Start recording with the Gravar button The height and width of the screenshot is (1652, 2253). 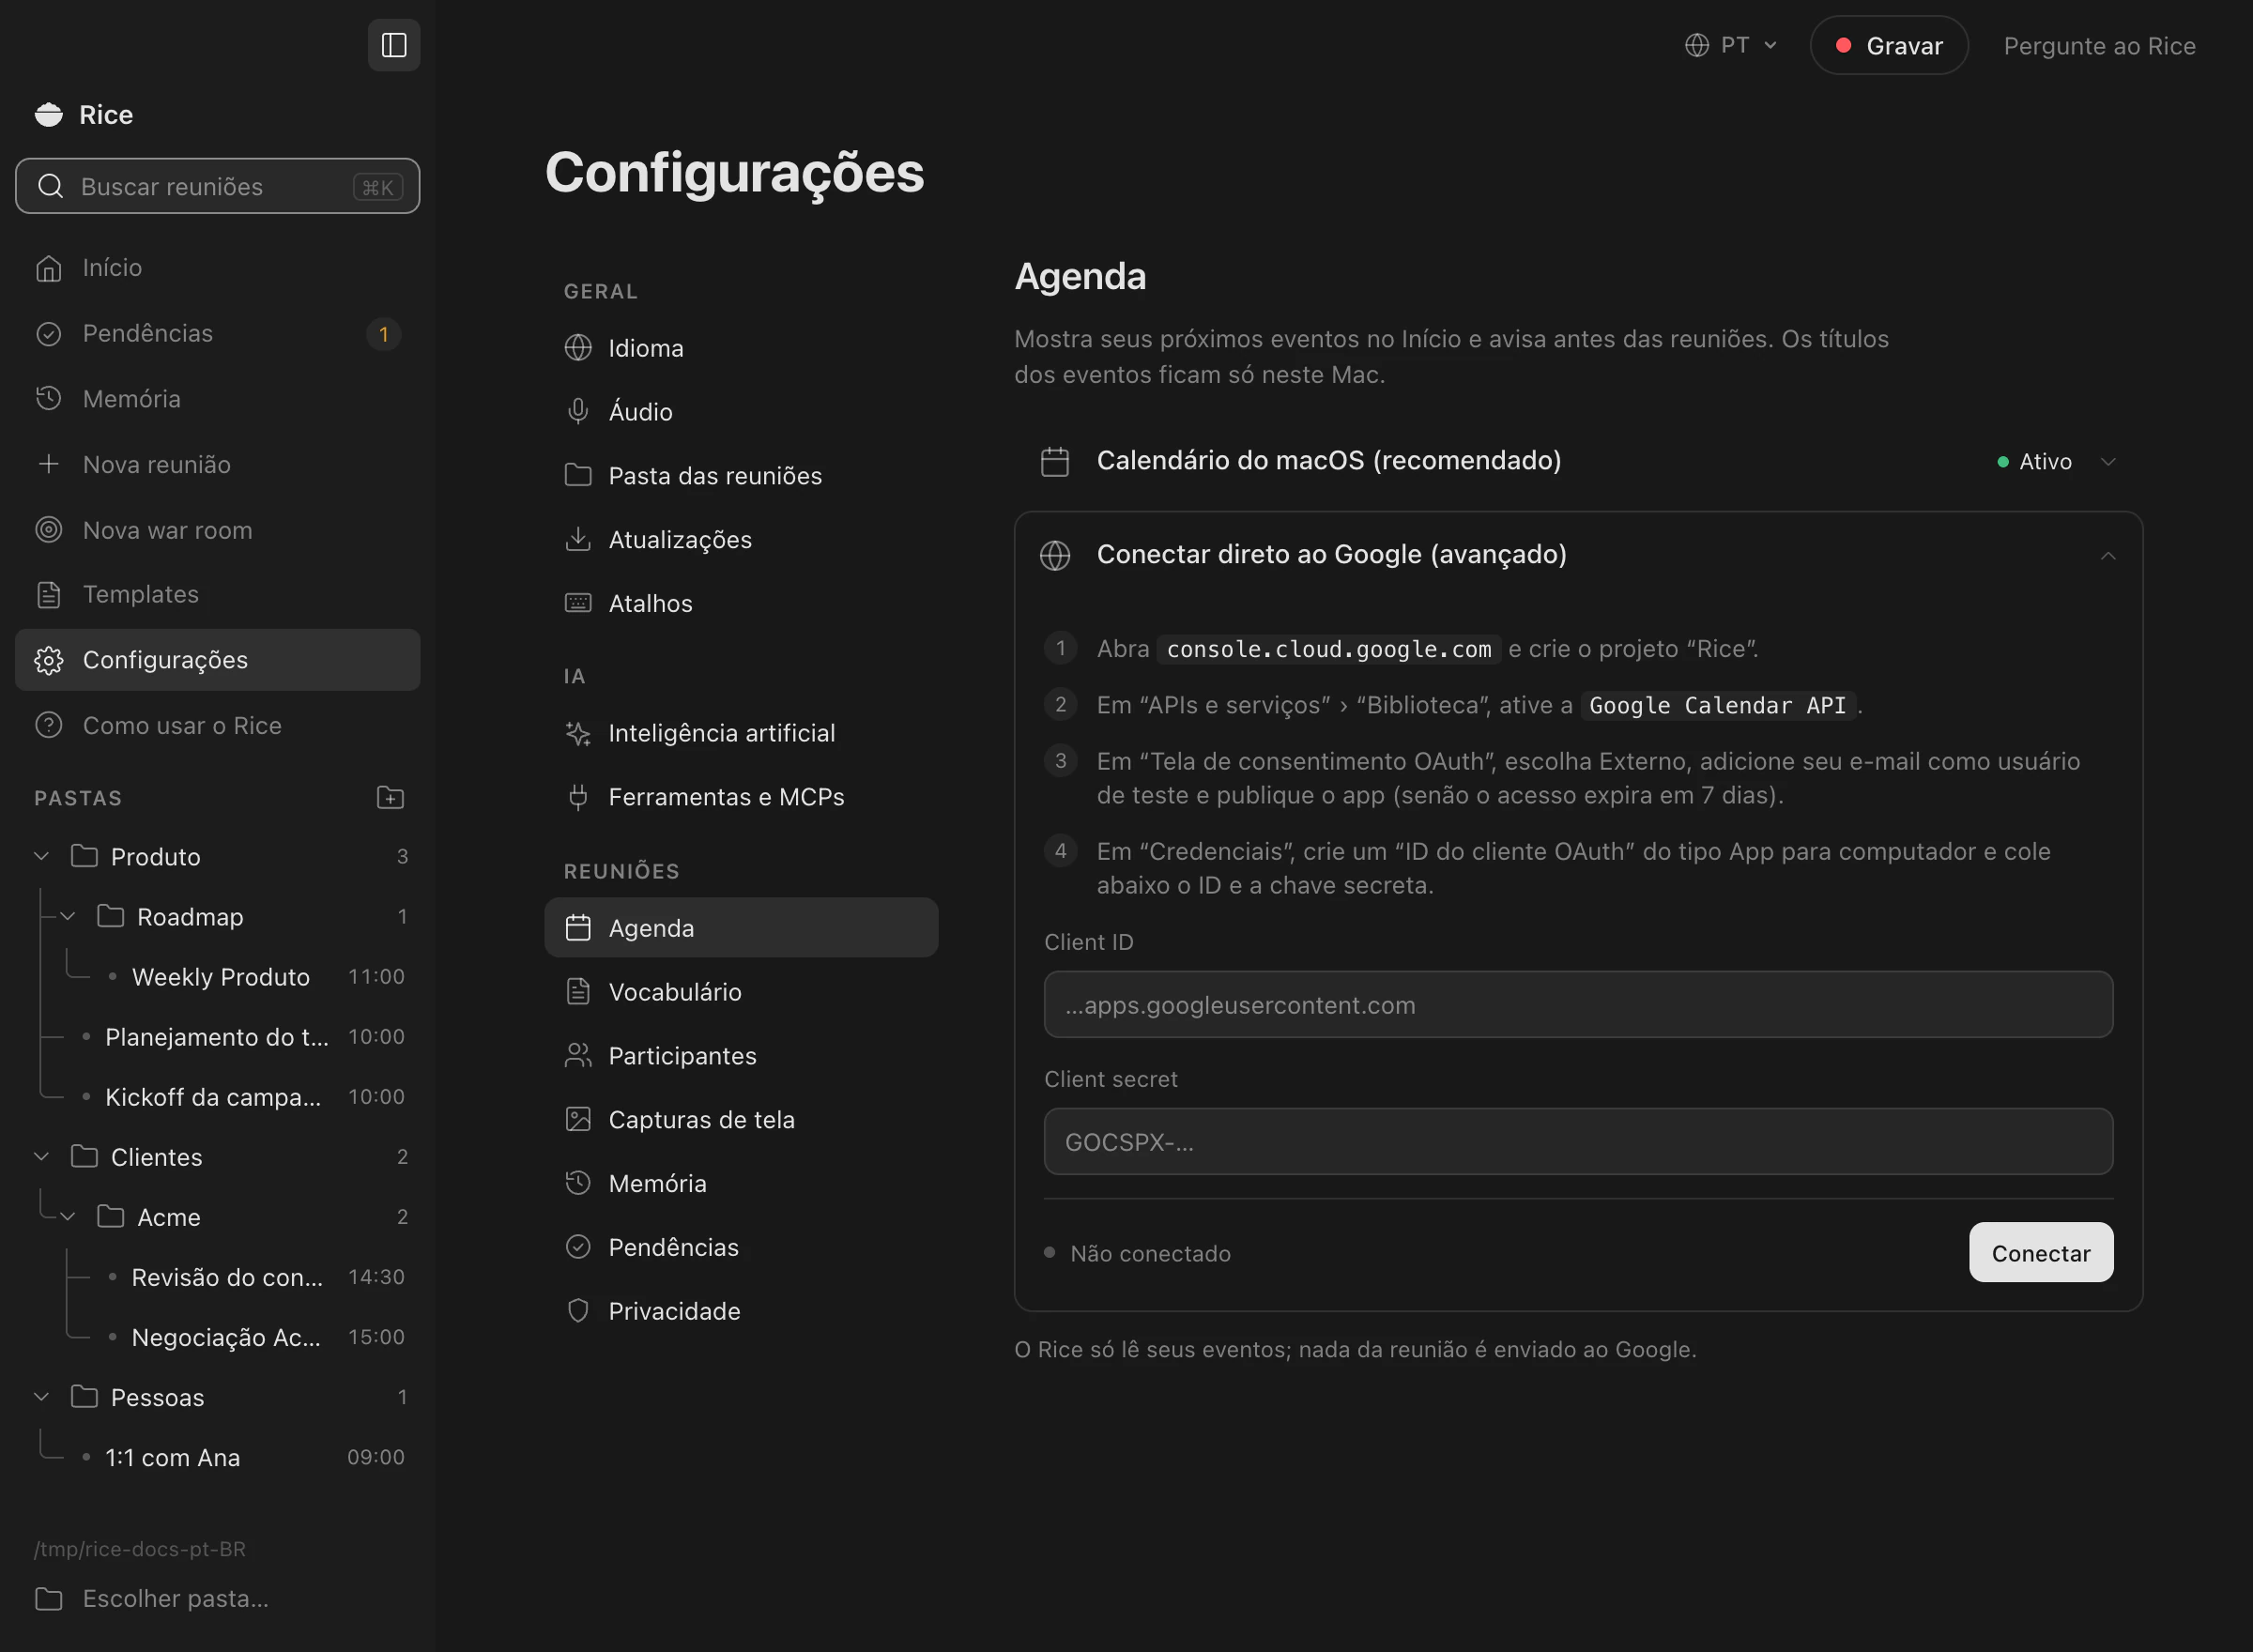point(1889,45)
